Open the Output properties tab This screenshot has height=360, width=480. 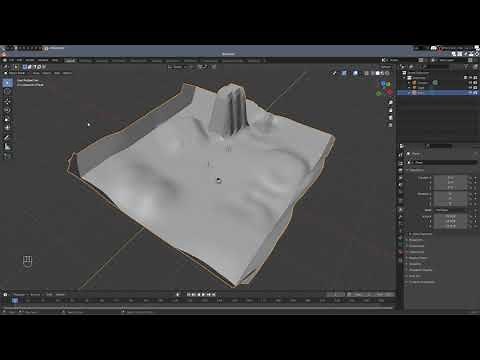tap(401, 171)
